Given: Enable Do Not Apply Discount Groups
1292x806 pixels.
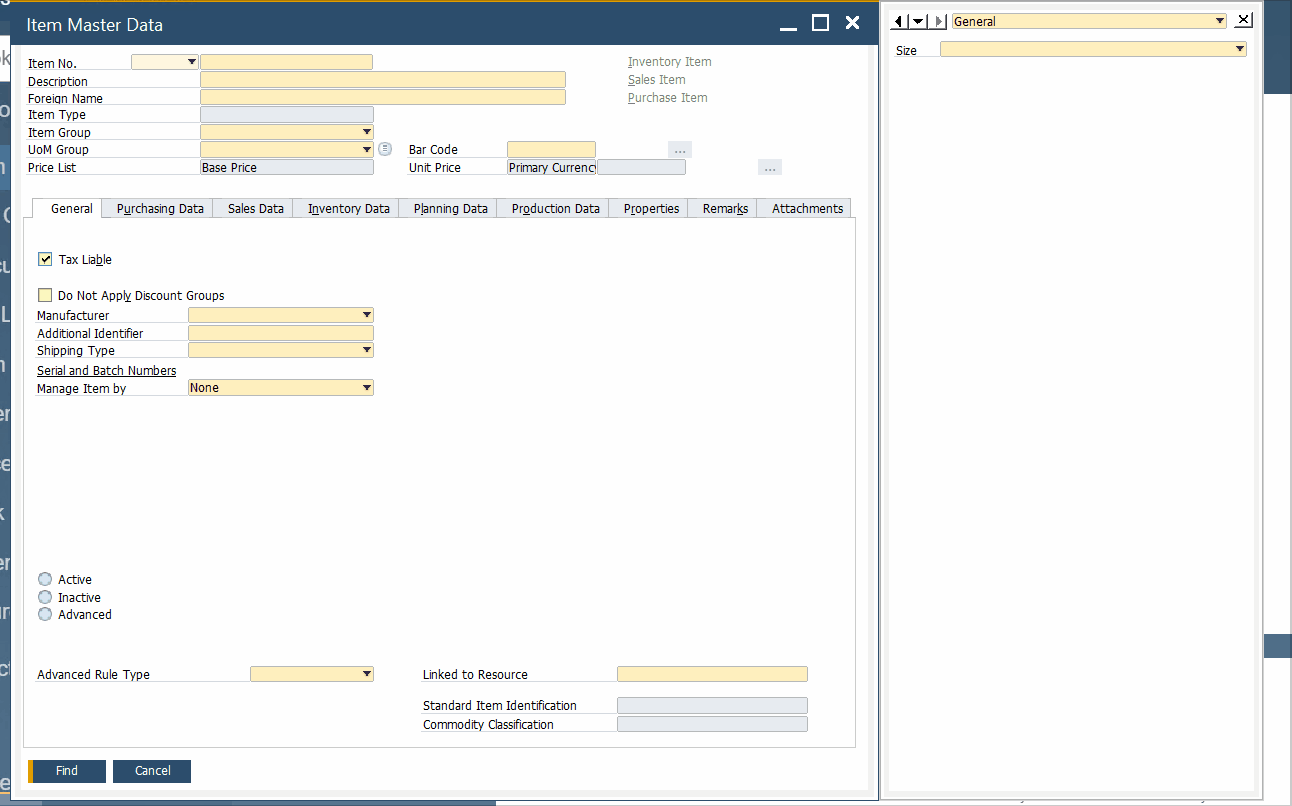Looking at the screenshot, I should 45,295.
